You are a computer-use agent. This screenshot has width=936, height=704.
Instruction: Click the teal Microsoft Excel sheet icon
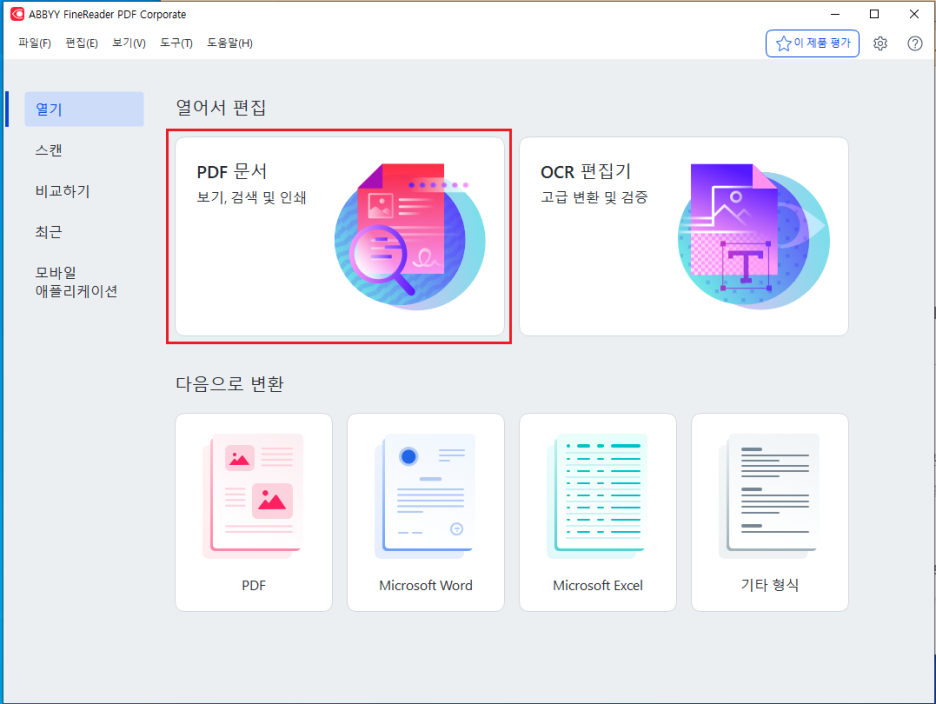pos(598,496)
